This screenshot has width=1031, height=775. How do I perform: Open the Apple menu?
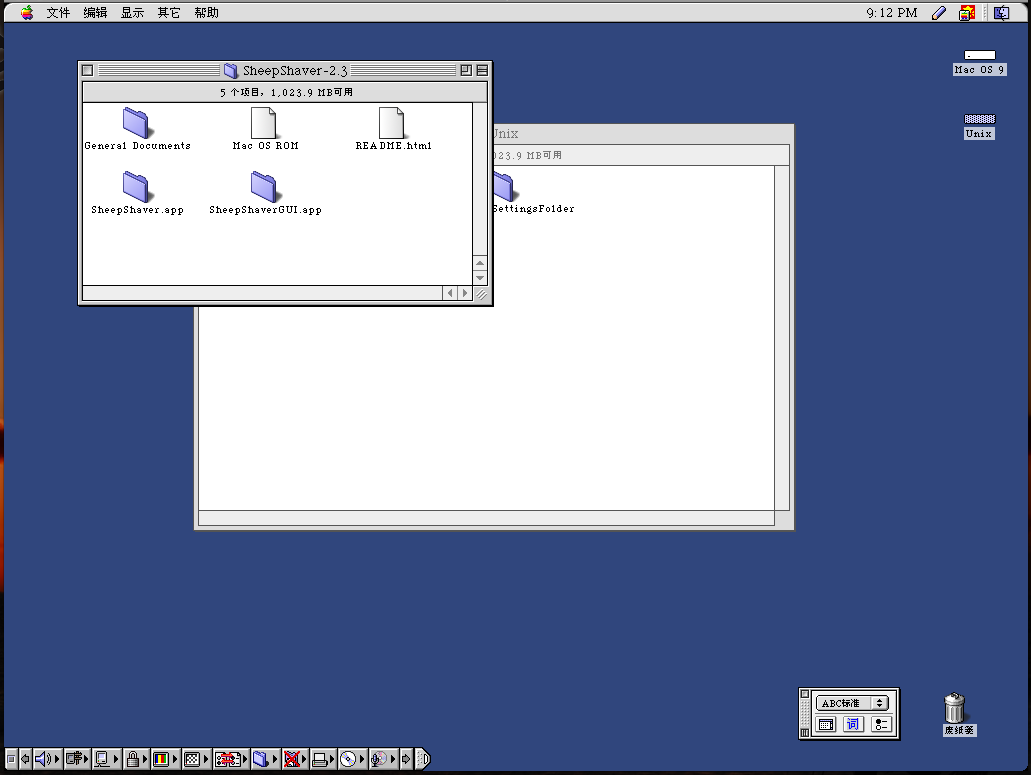click(x=27, y=12)
